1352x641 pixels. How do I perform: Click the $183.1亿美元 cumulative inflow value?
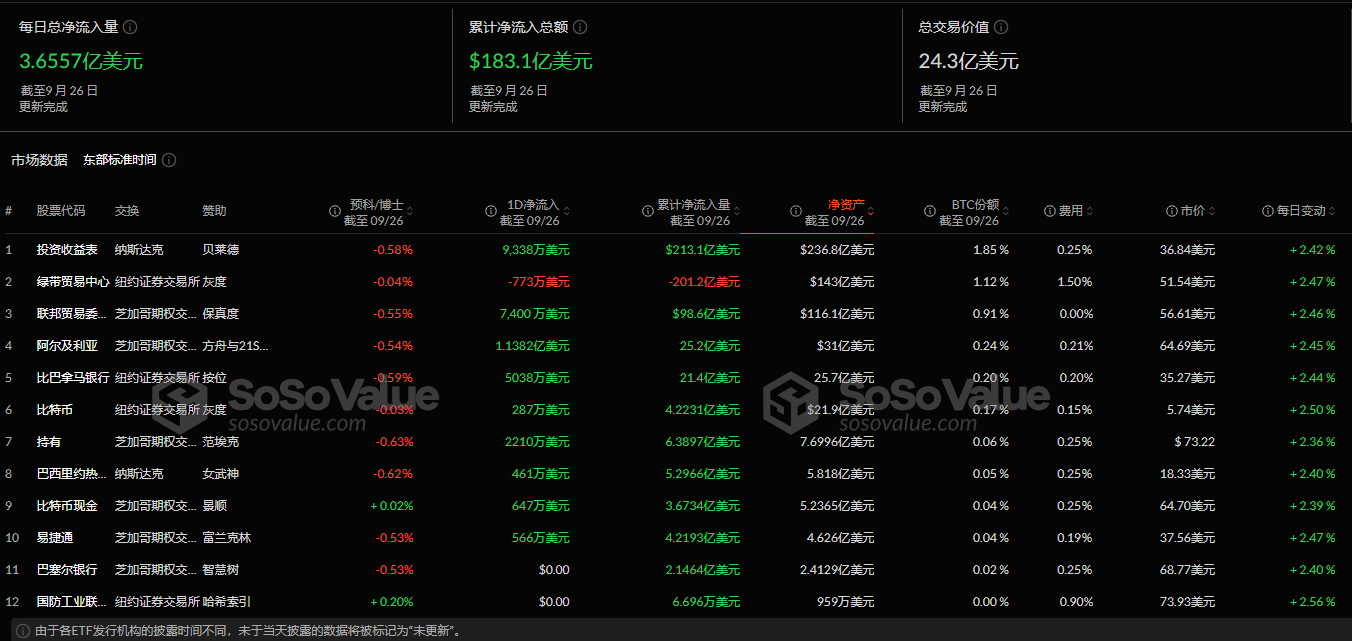point(531,61)
